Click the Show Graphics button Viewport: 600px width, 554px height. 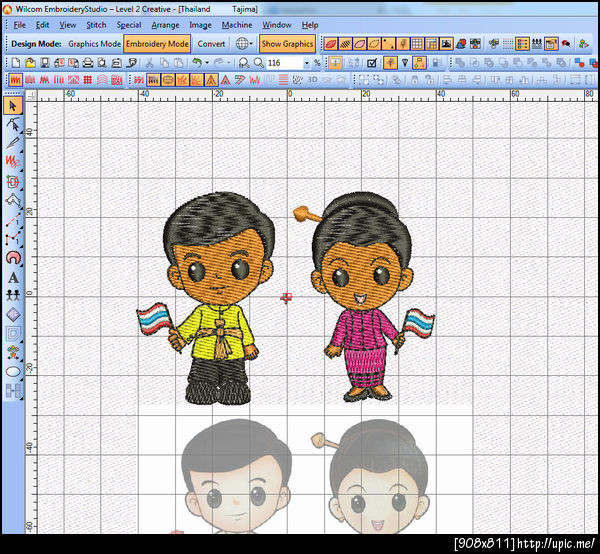coord(287,44)
